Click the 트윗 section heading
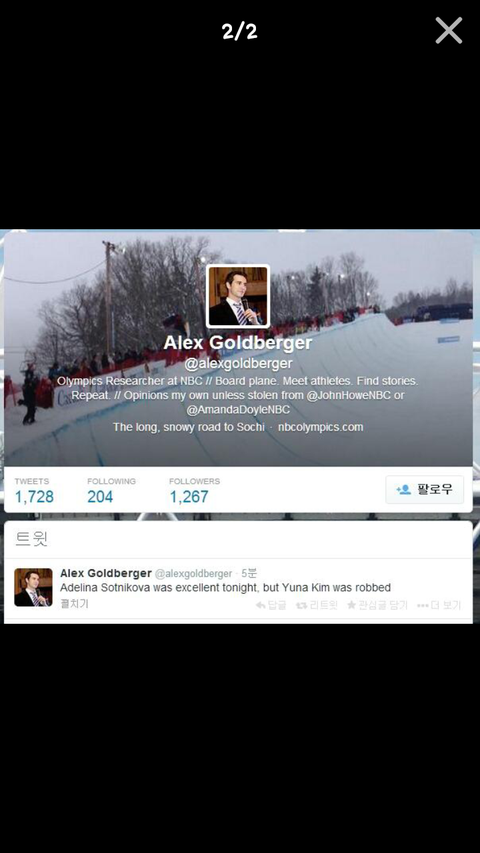Viewport: 480px width, 853px height. point(32,539)
